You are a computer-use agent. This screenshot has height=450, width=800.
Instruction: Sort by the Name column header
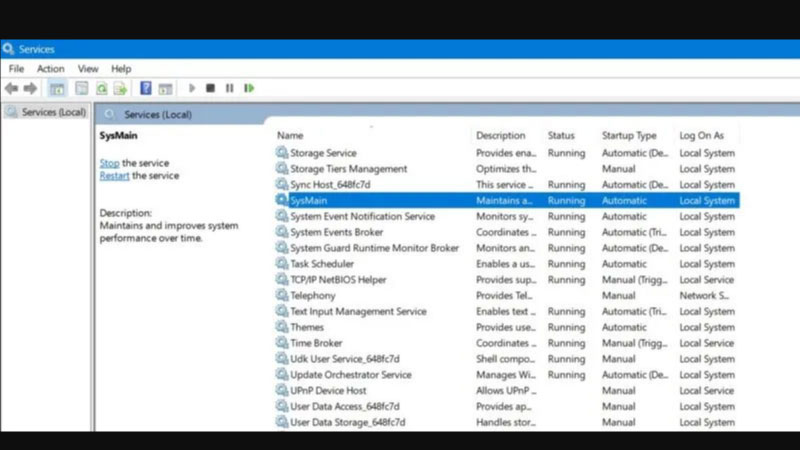(x=290, y=135)
